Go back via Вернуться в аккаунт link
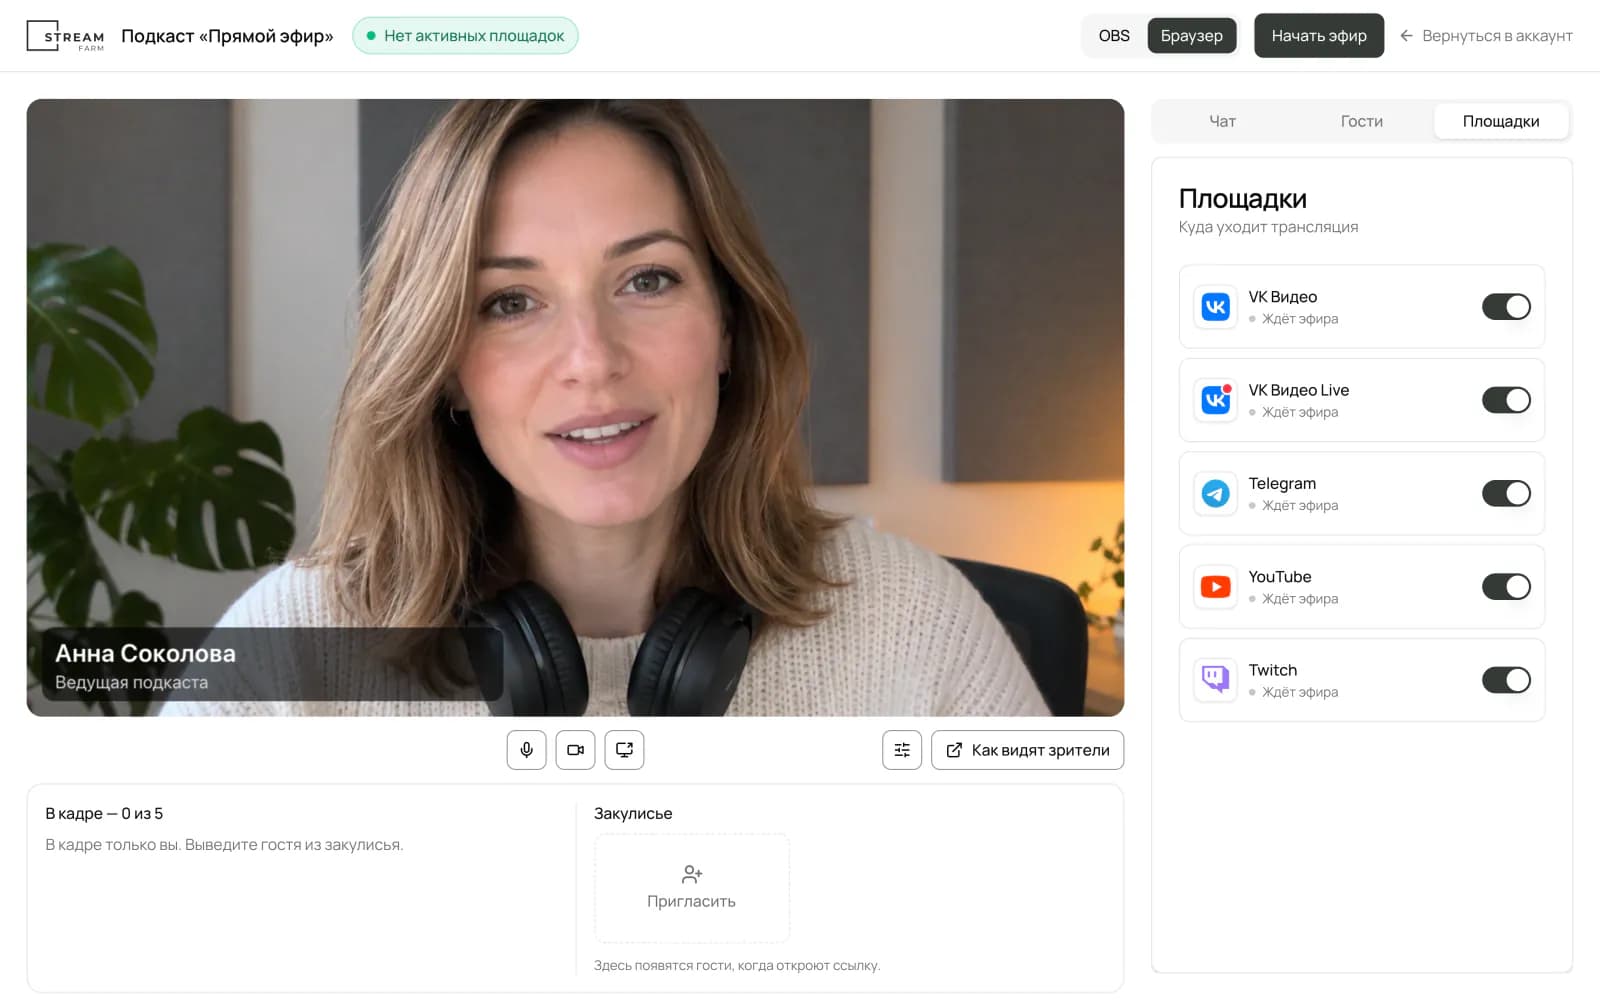The image size is (1600, 1000). coord(1486,36)
